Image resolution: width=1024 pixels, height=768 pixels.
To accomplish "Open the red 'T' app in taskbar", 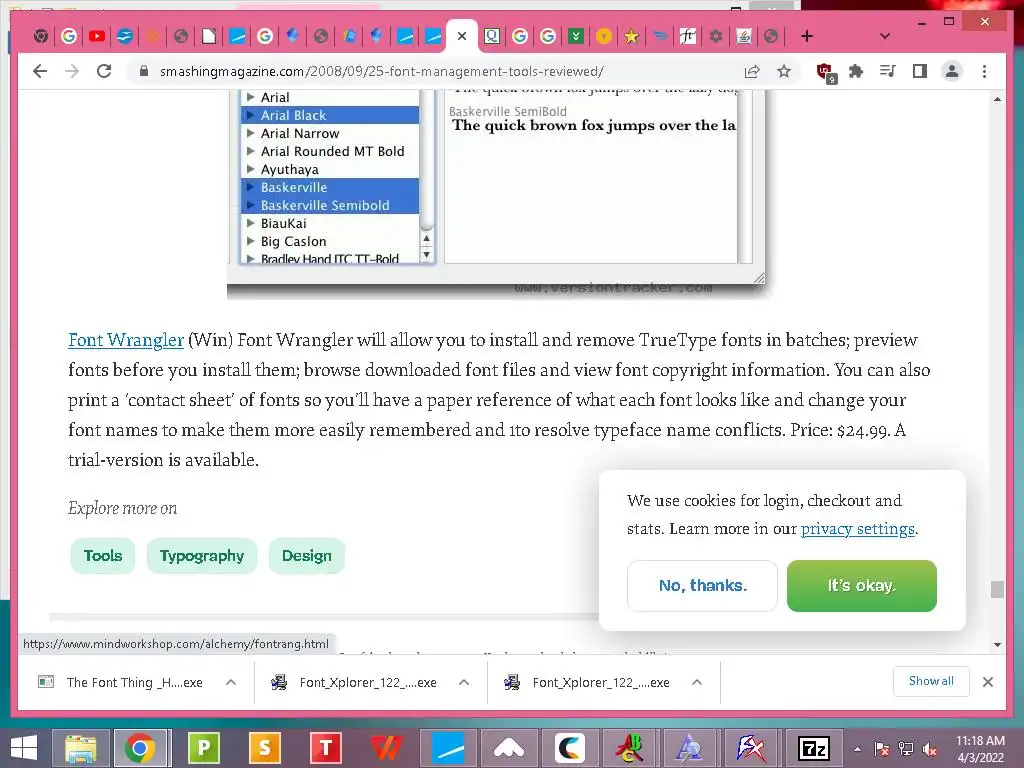I will click(326, 748).
